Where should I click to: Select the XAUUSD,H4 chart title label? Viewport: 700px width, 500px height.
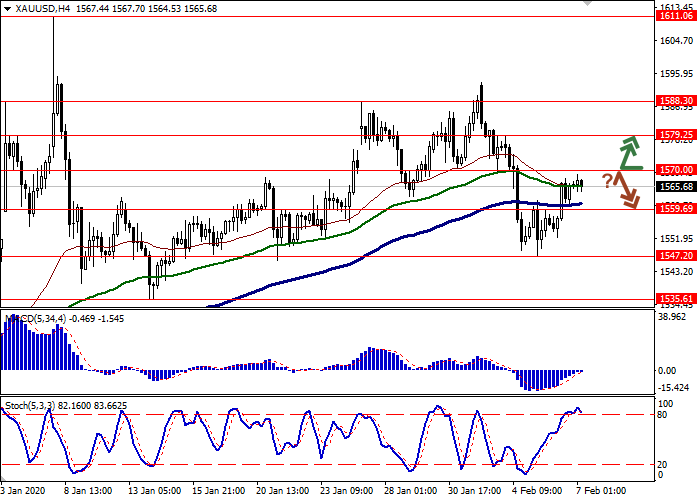pyautogui.click(x=31, y=8)
